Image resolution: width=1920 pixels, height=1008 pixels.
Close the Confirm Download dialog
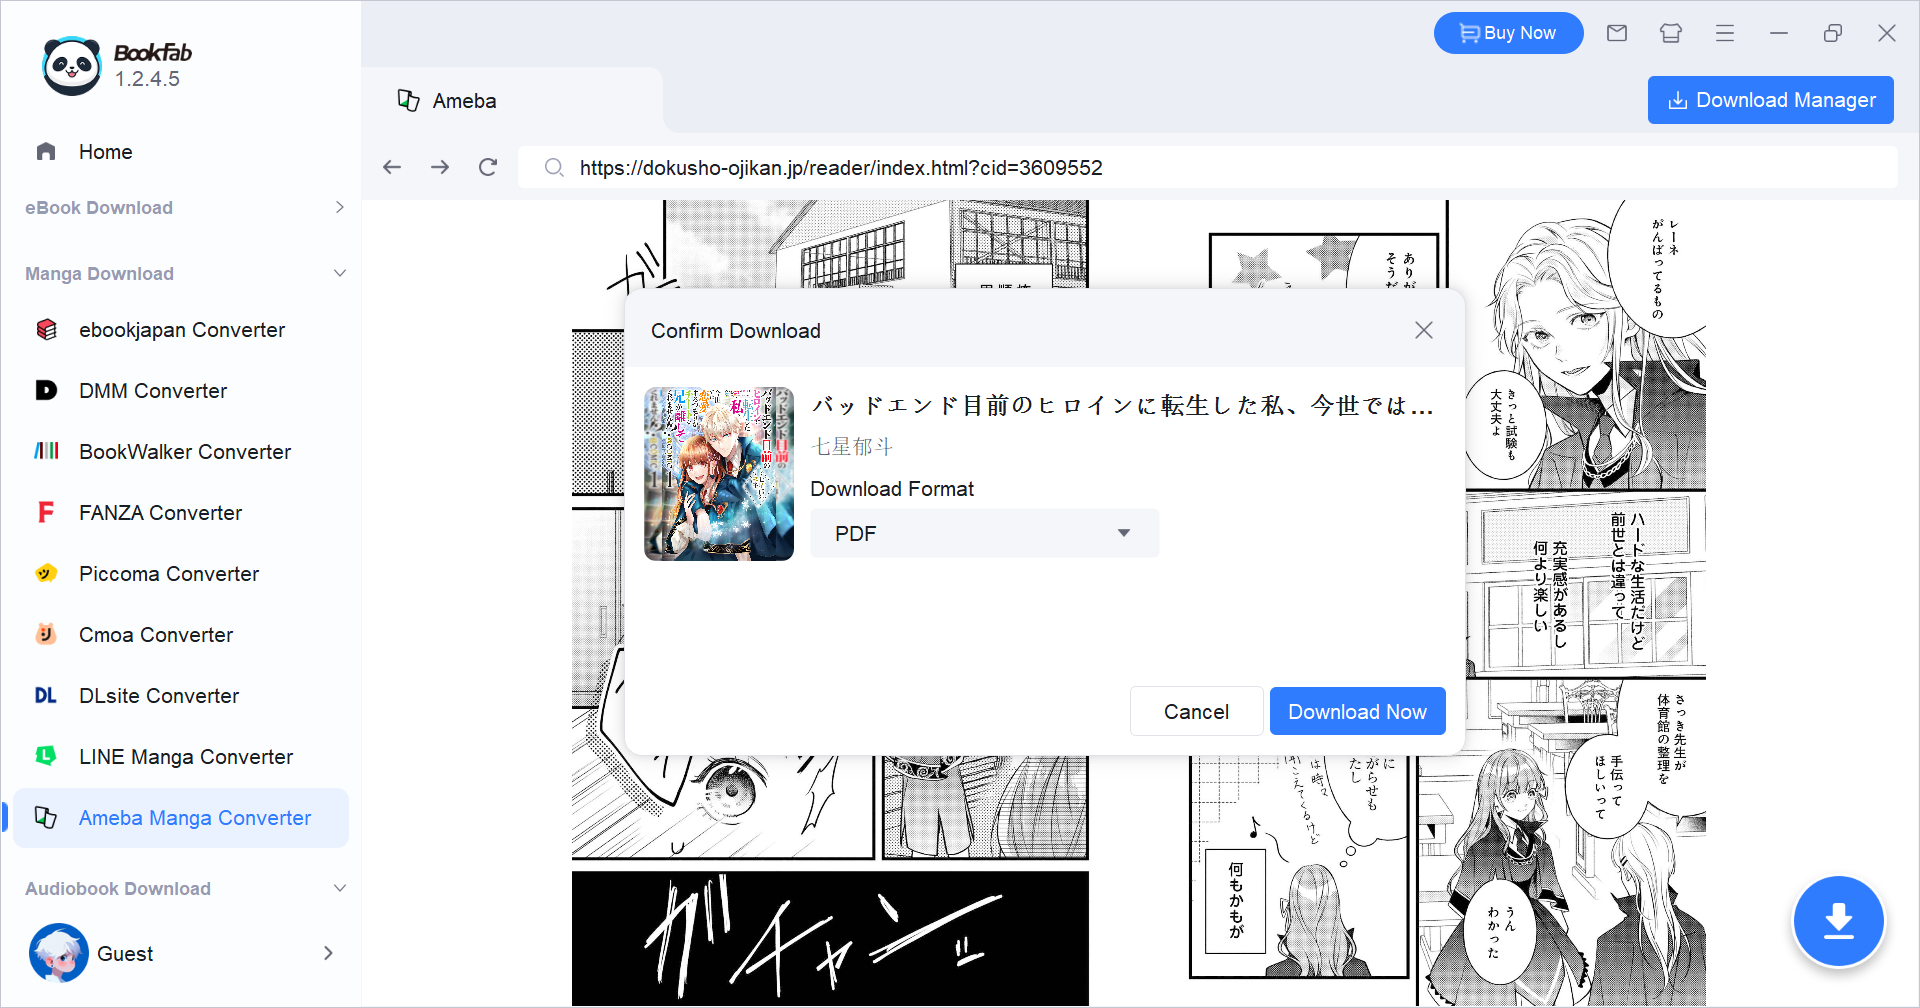1424,330
